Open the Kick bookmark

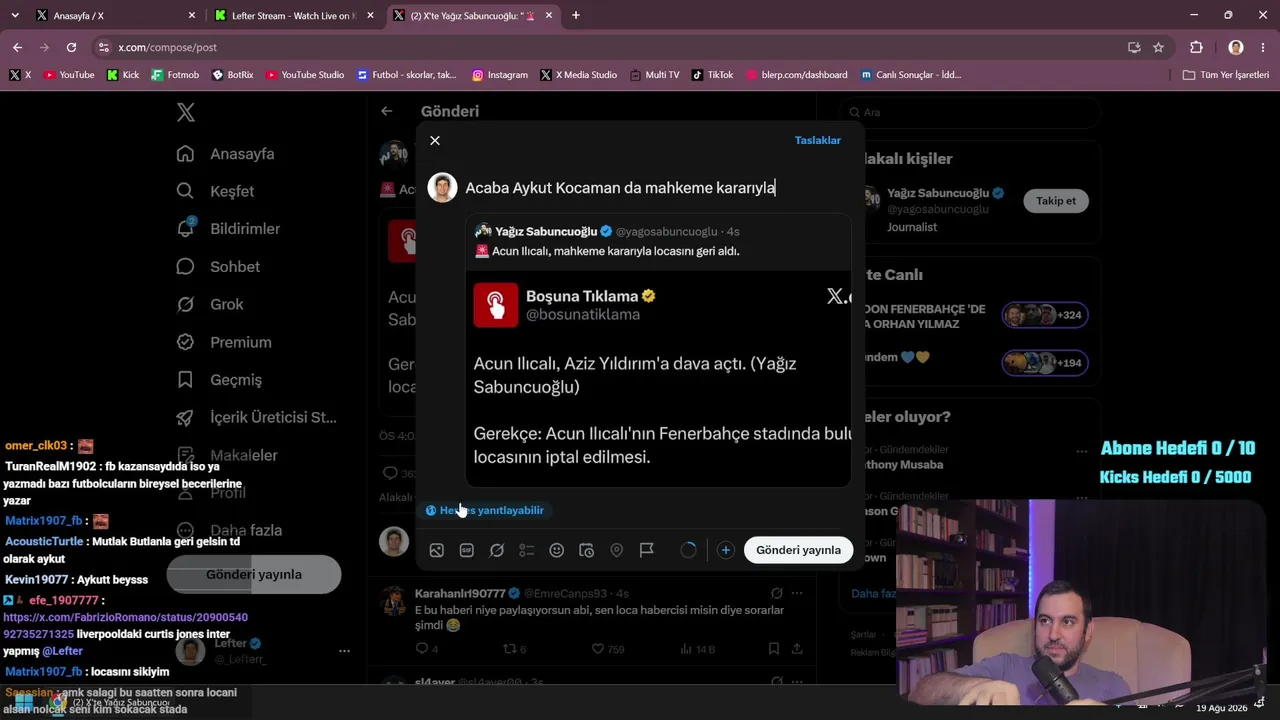coord(123,75)
